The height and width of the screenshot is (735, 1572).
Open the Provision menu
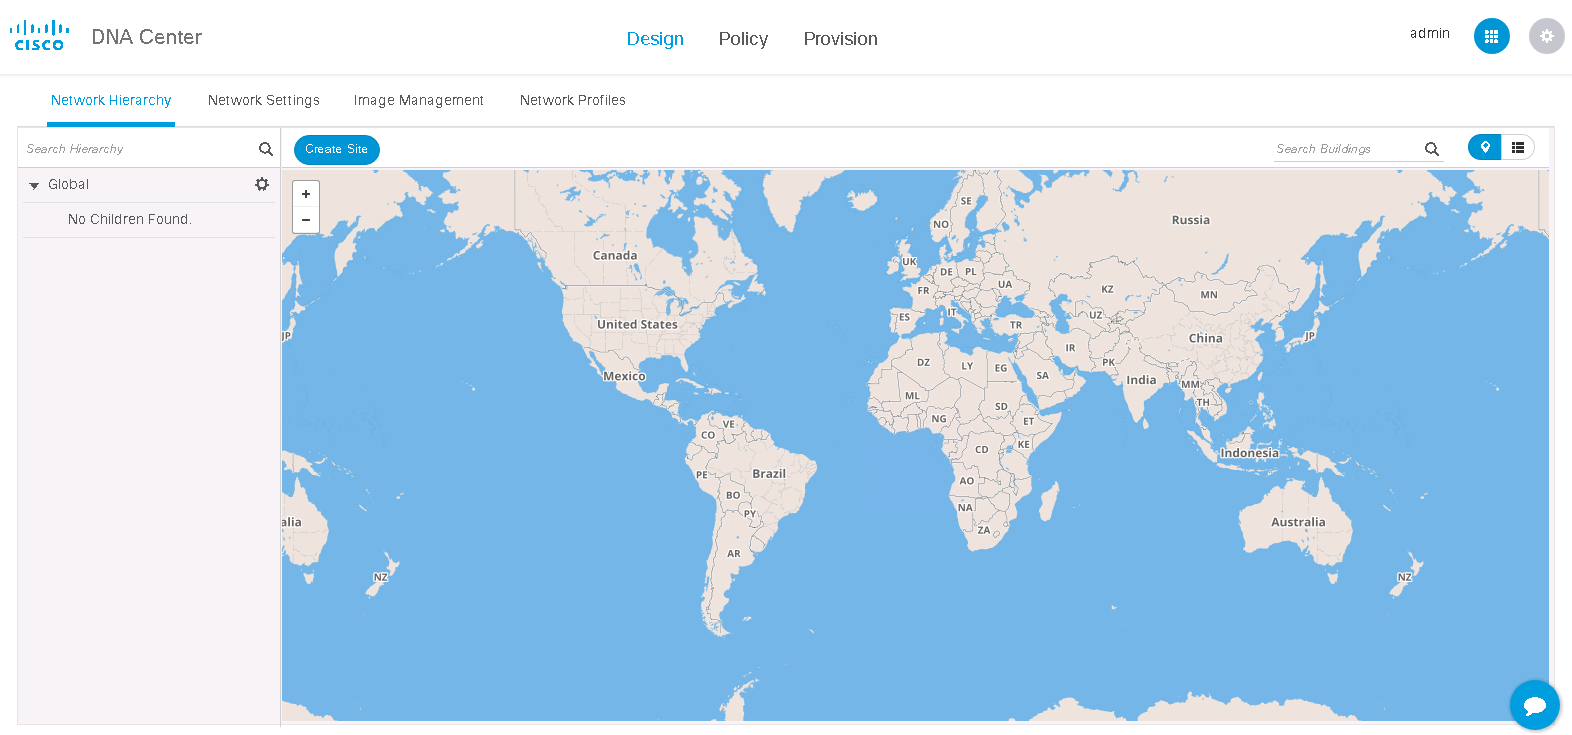click(840, 38)
